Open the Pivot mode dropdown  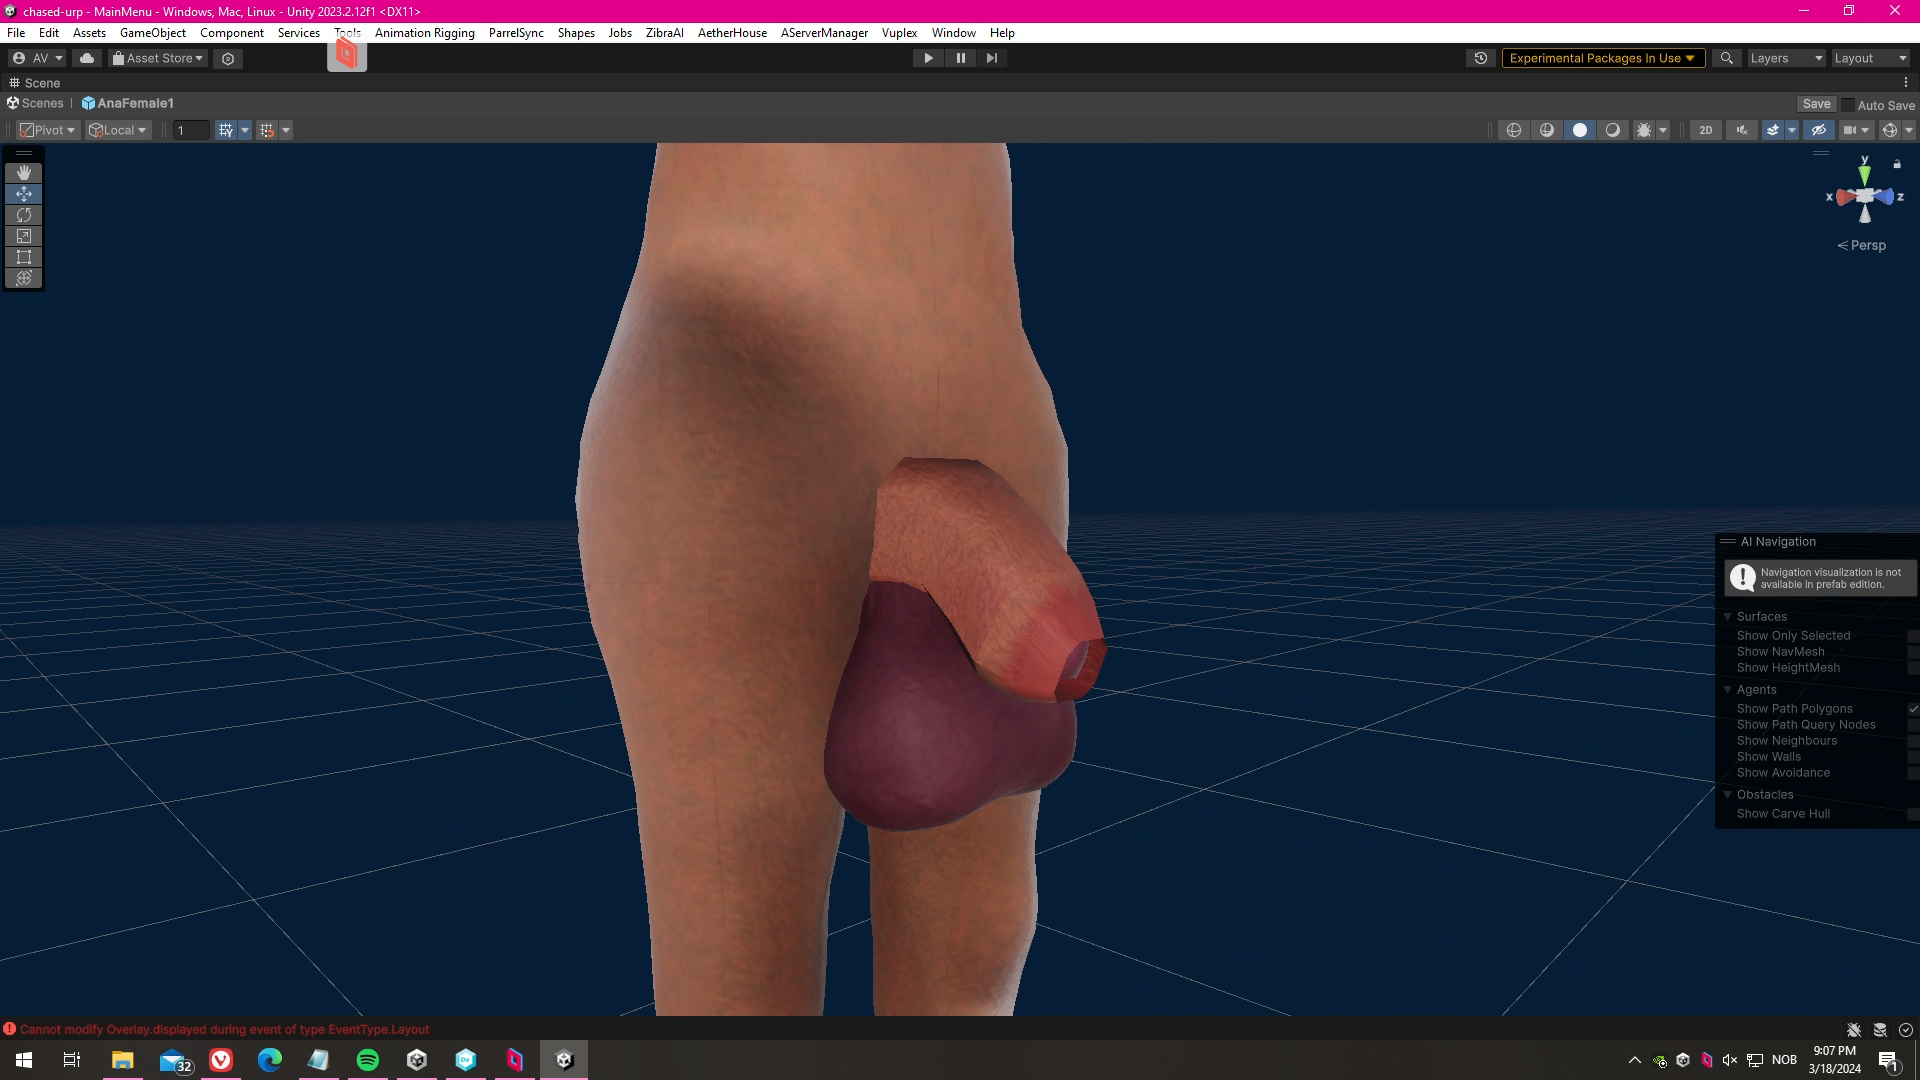tap(48, 130)
